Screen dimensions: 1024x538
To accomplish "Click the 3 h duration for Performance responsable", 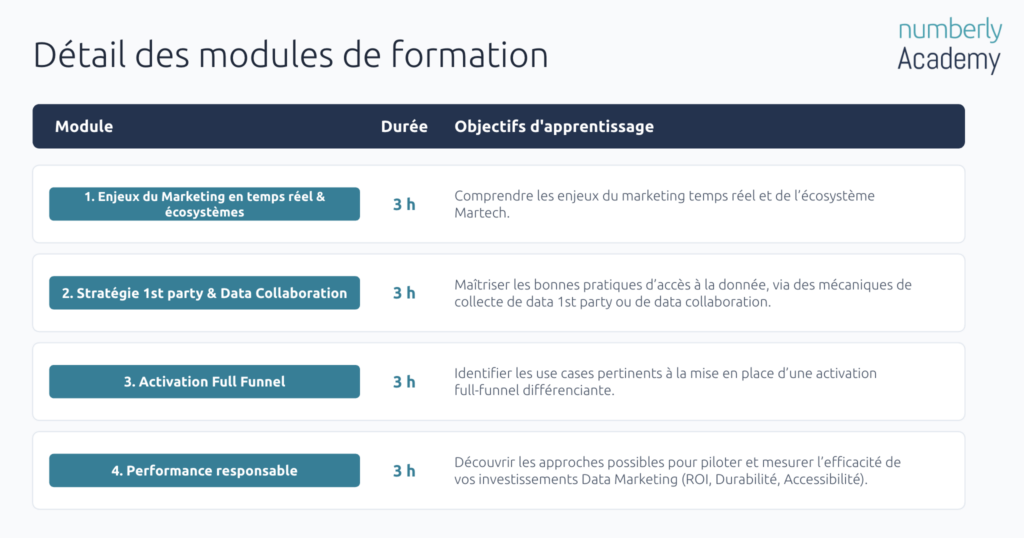I will tap(404, 471).
